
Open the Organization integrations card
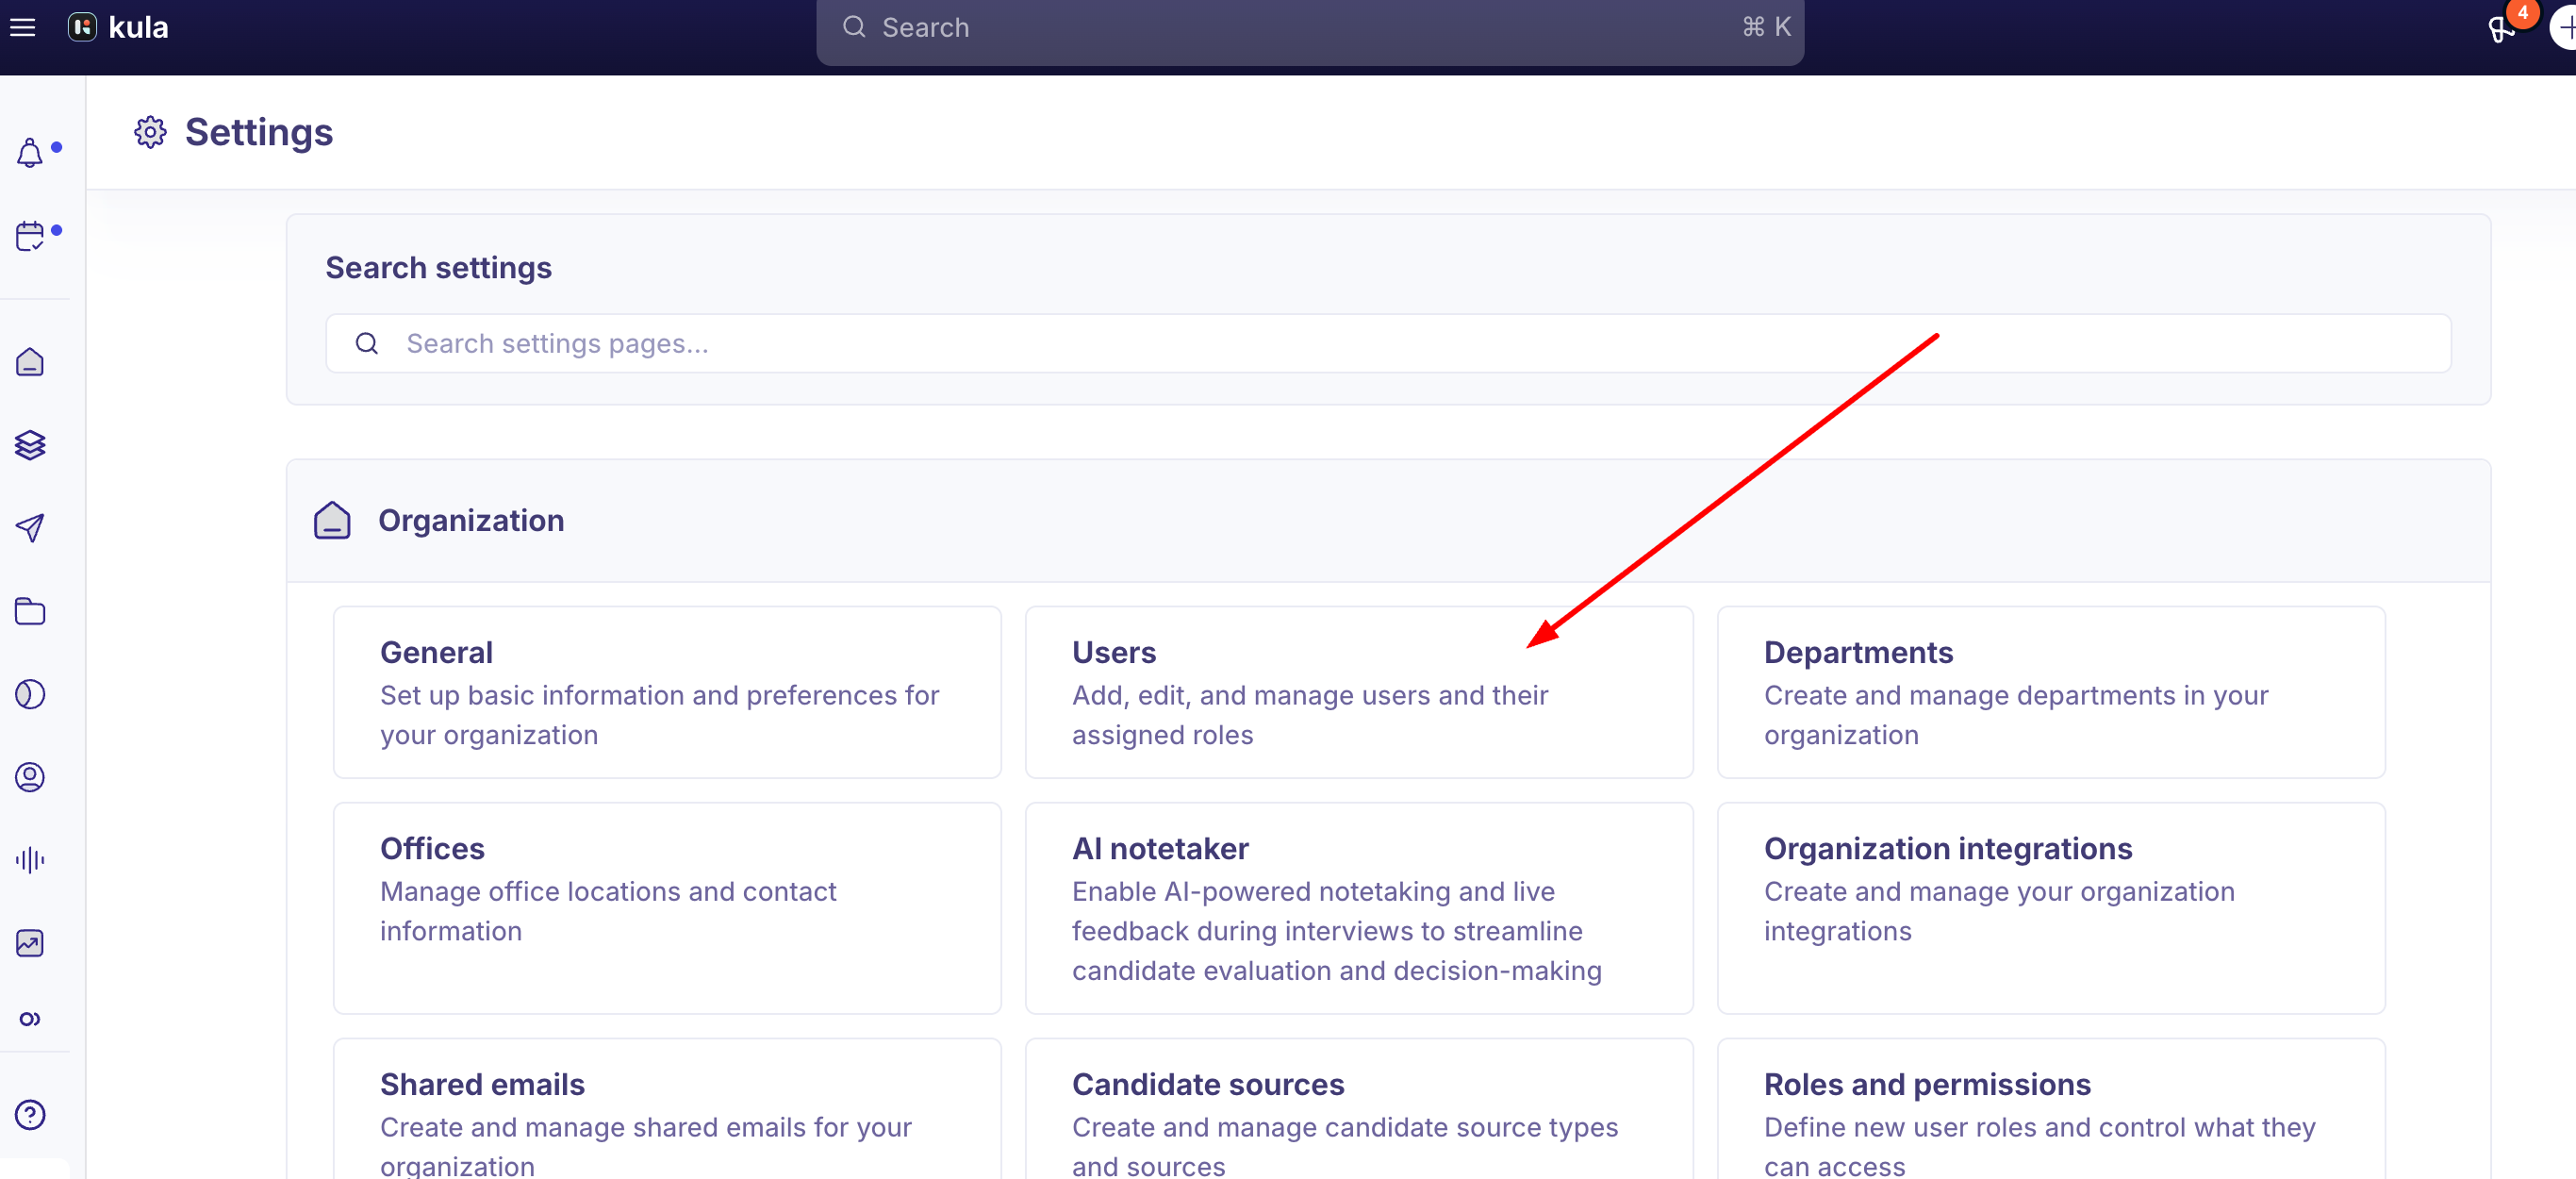click(2051, 908)
